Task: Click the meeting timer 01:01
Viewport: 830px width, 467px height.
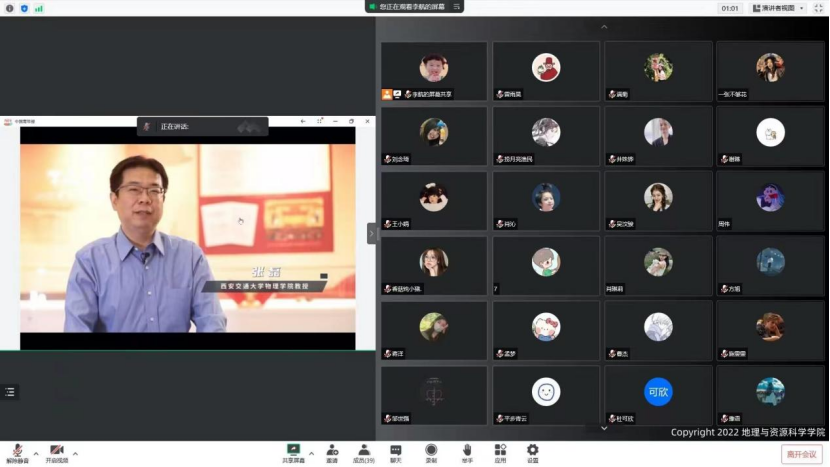Action: pyautogui.click(x=730, y=8)
